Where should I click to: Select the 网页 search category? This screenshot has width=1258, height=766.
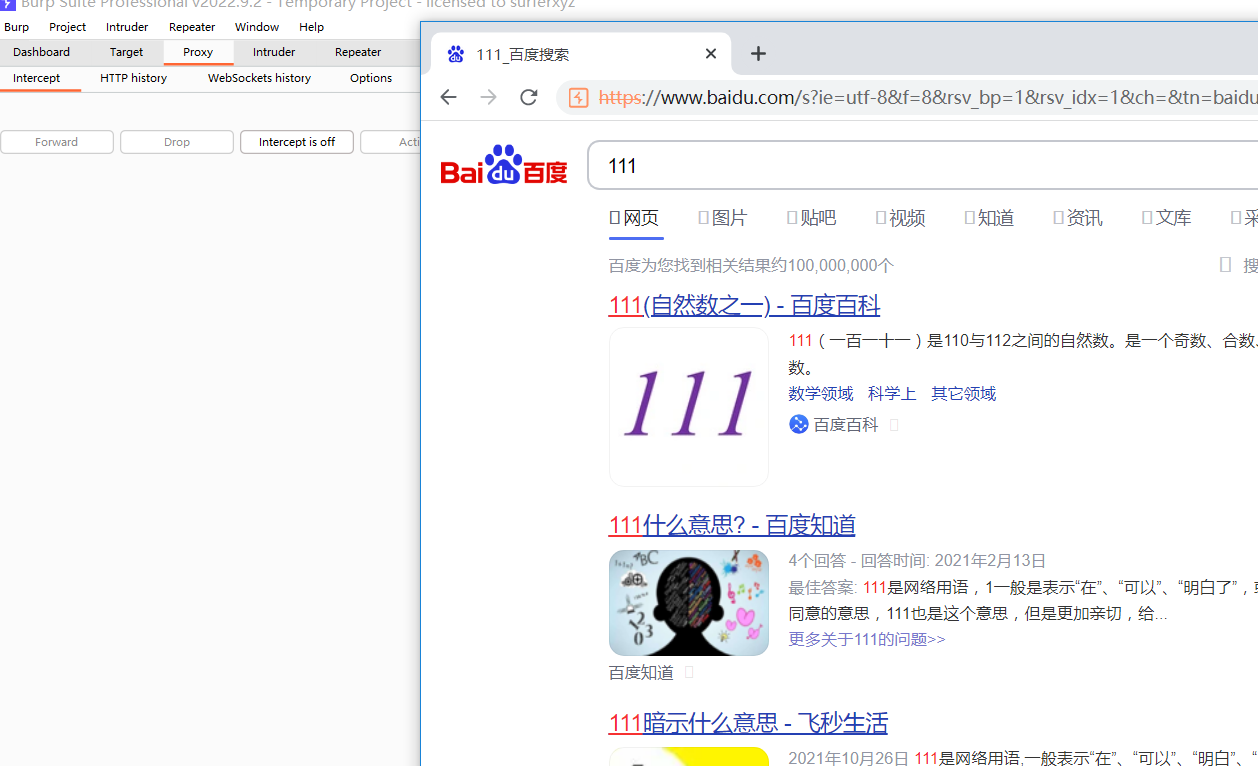point(635,218)
